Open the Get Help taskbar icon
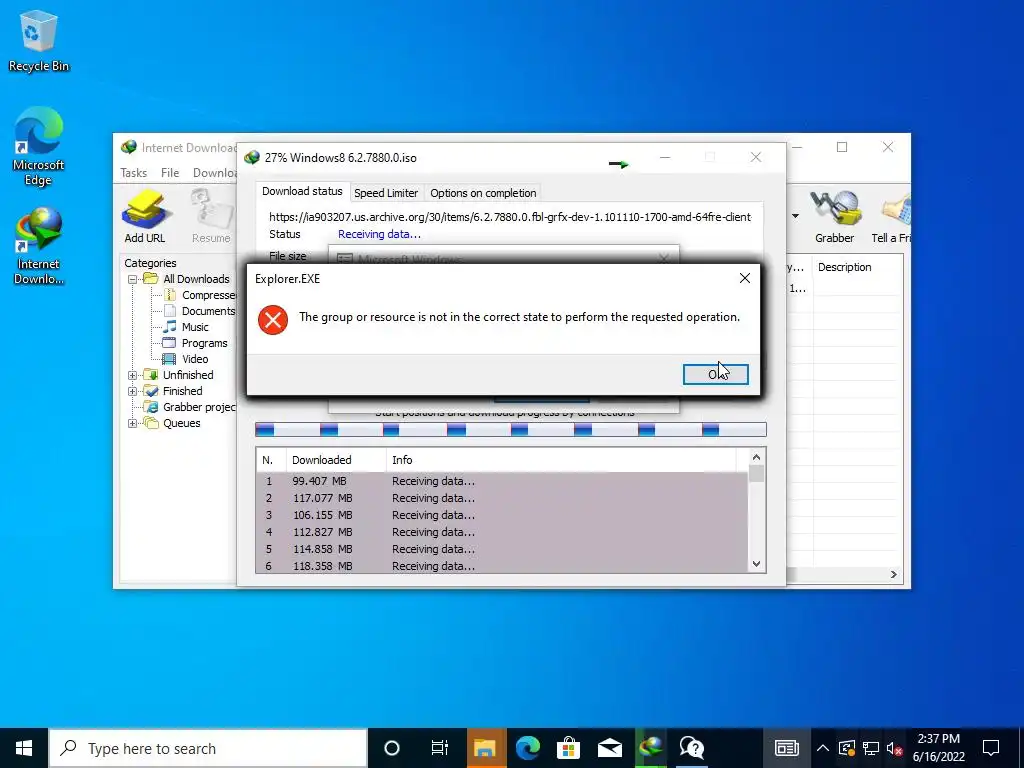 coord(692,748)
